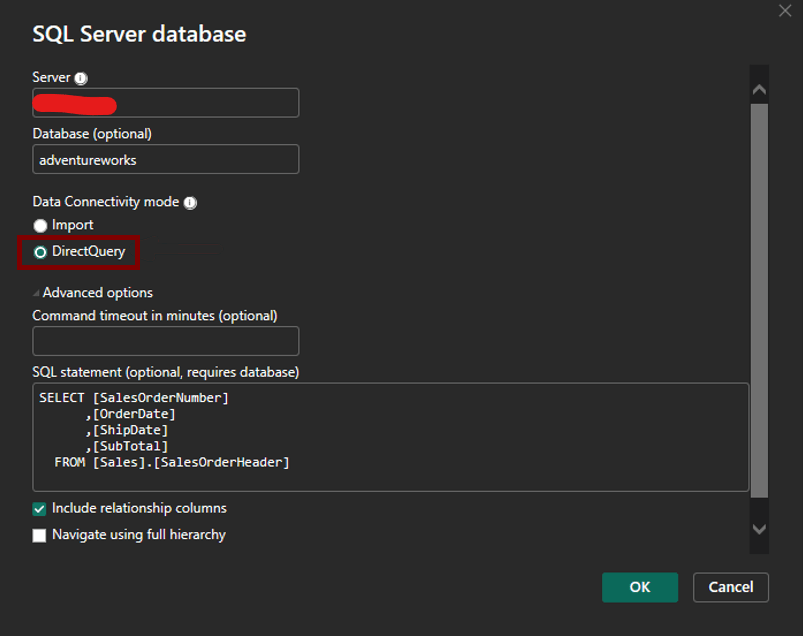Click the Cancel button
Image resolution: width=803 pixels, height=636 pixels.
[730, 587]
